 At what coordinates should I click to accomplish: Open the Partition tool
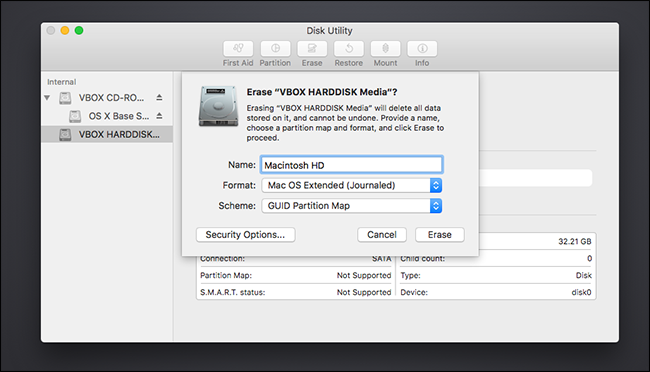tap(275, 49)
